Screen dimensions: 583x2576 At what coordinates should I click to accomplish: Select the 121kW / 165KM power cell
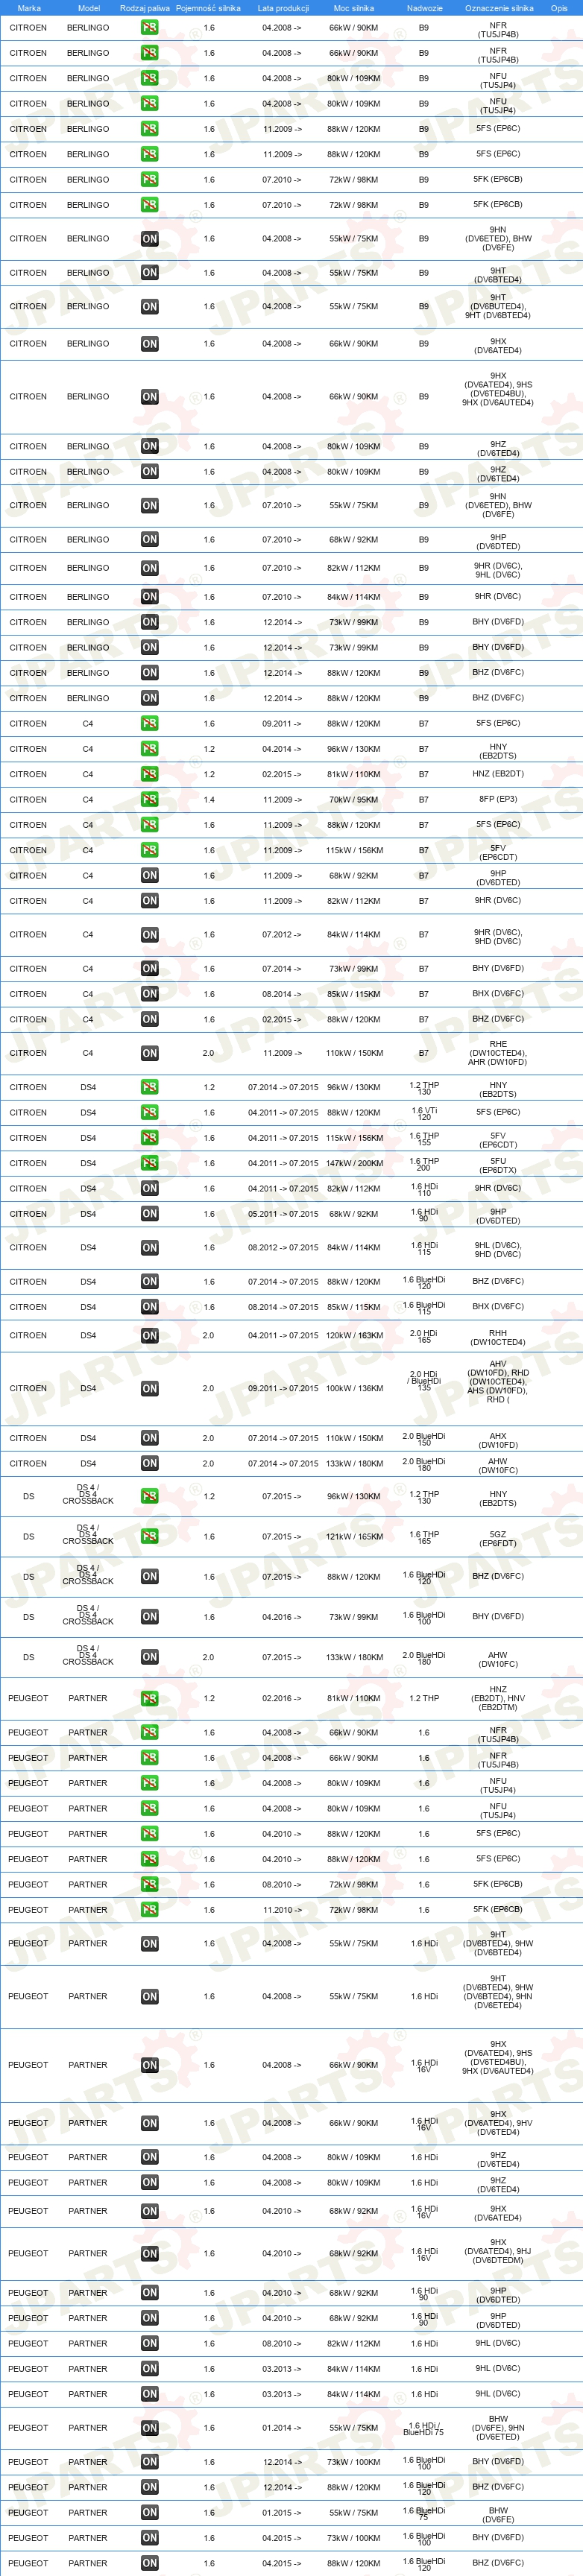coord(354,1537)
